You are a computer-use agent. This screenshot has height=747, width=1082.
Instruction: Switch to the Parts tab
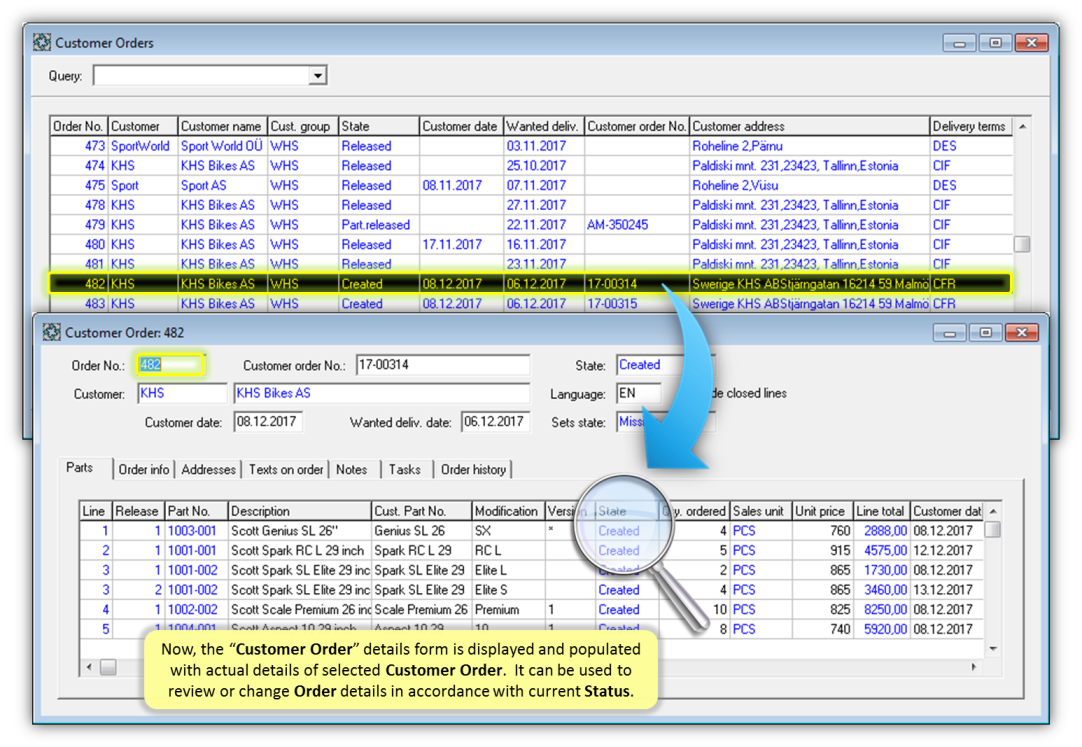click(x=79, y=468)
